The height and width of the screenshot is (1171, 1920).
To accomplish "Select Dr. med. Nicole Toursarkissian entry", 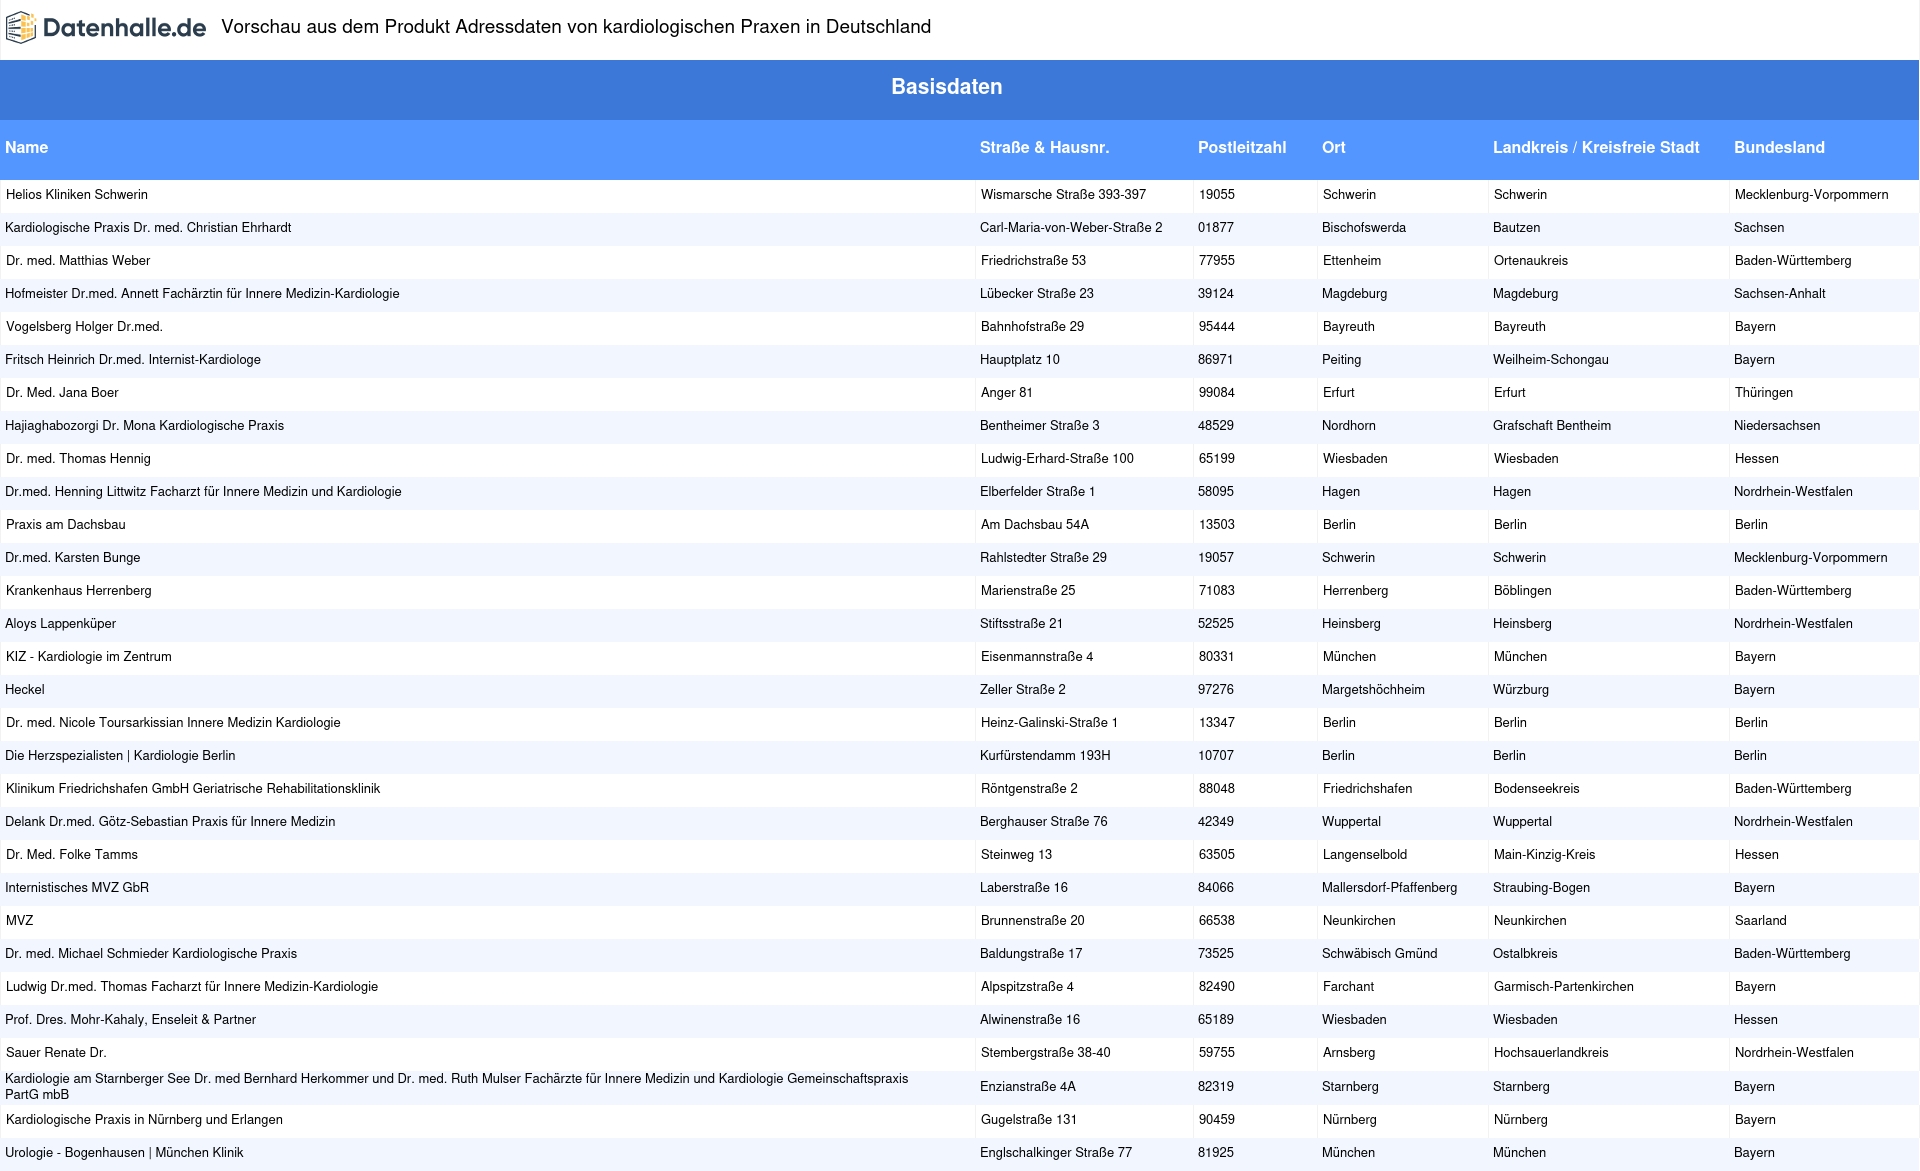I will [173, 723].
